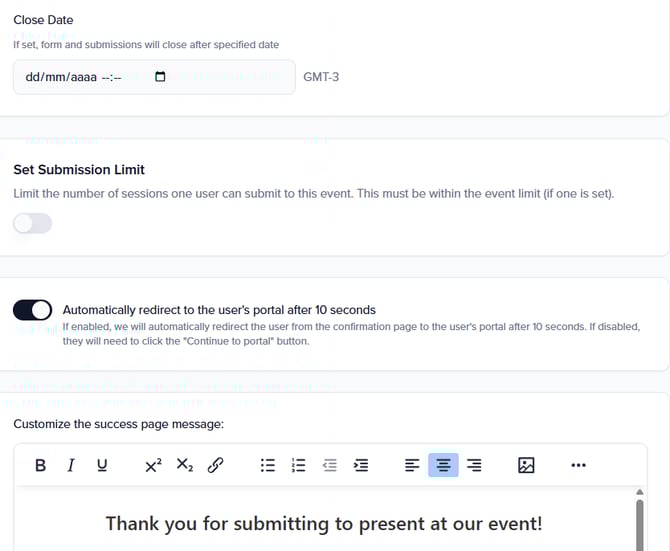This screenshot has height=551, width=670.
Task: Center align the text
Action: 443,465
